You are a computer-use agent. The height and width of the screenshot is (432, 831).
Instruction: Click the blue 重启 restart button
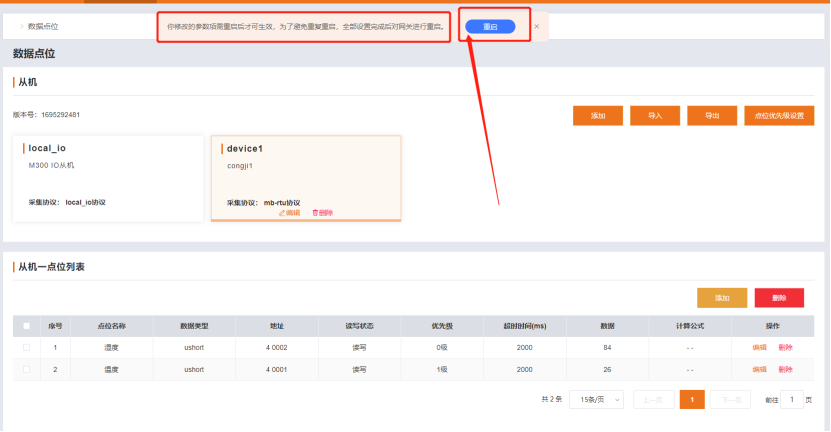click(x=490, y=26)
